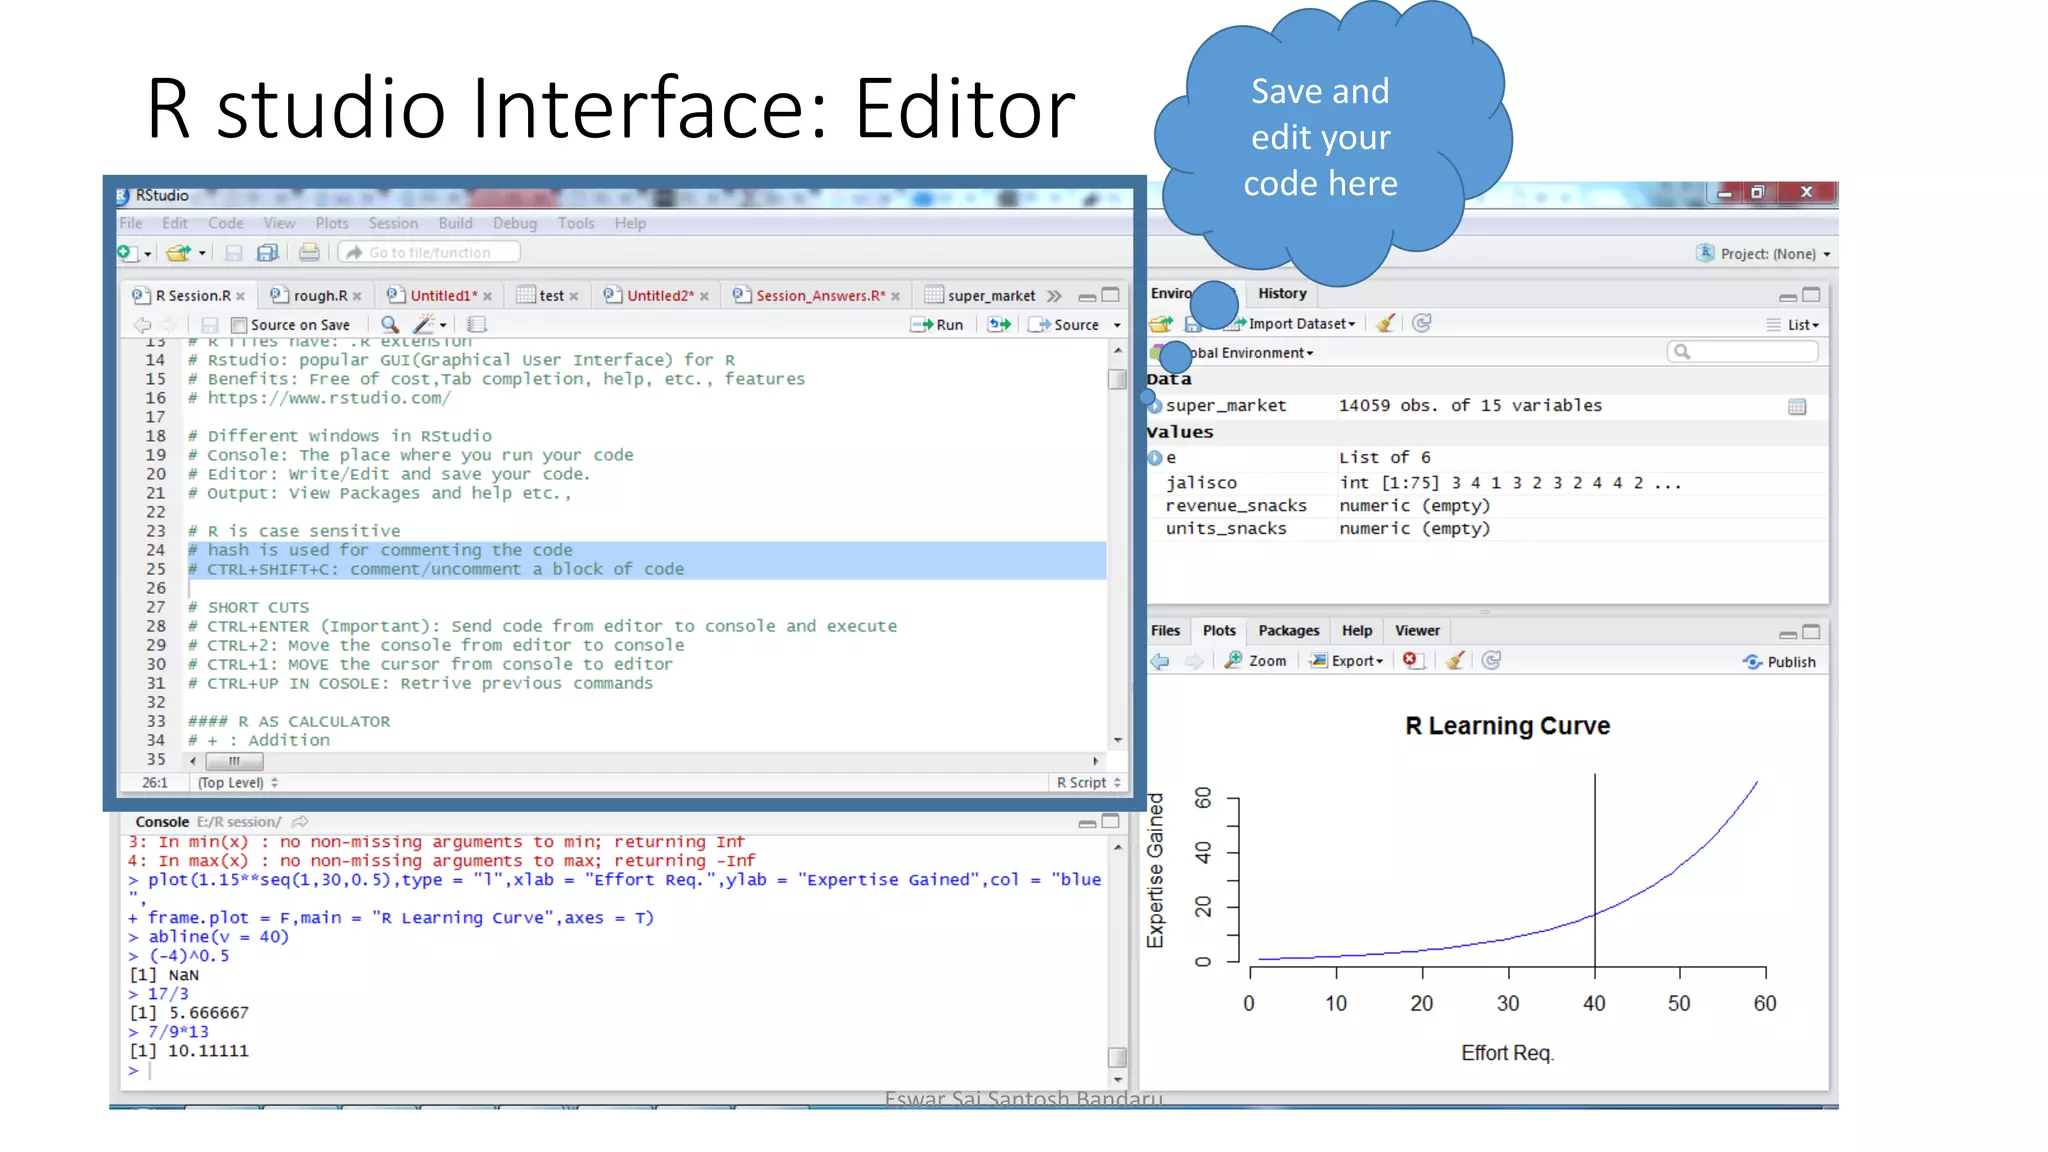This screenshot has height=1152, width=2048.
Task: Click the New File icon
Action: (128, 253)
